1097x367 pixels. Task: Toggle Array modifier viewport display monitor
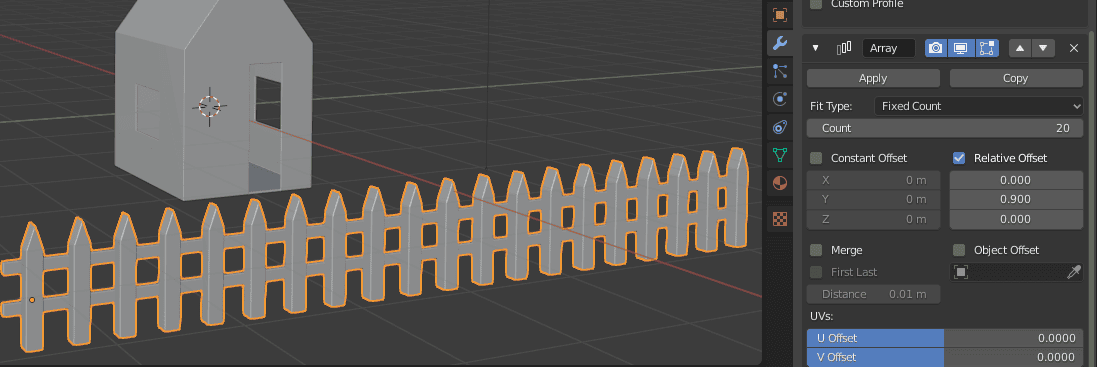click(x=961, y=48)
